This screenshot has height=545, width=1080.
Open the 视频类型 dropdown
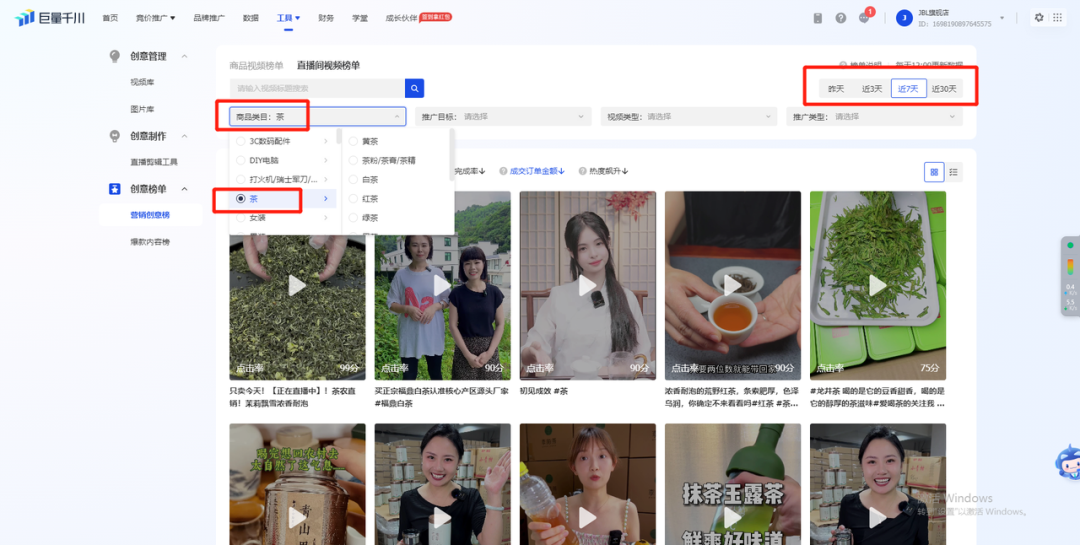coord(689,117)
